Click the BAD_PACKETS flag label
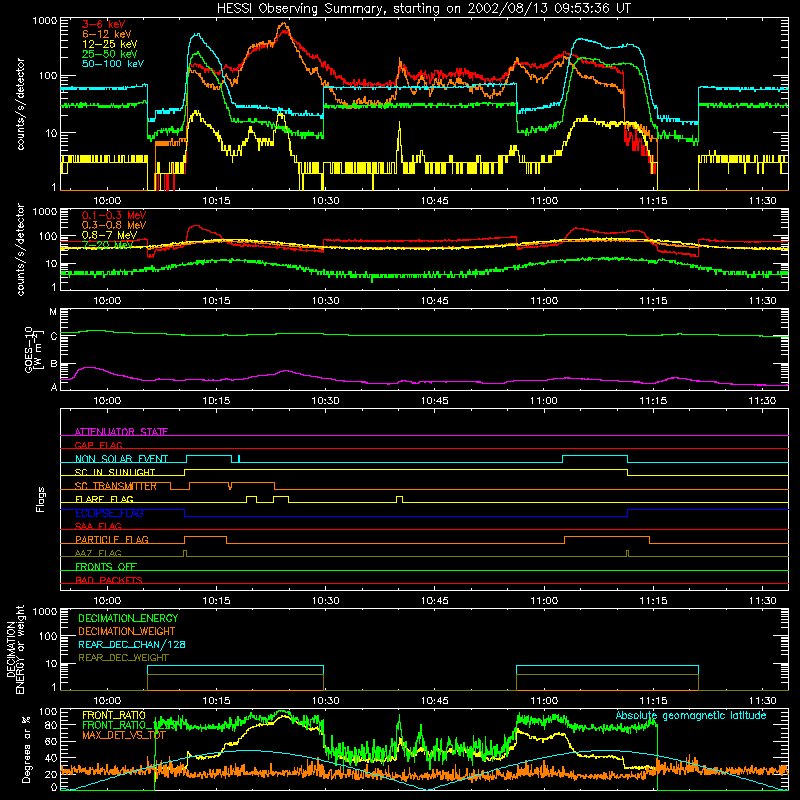This screenshot has height=800, width=800. (x=109, y=580)
